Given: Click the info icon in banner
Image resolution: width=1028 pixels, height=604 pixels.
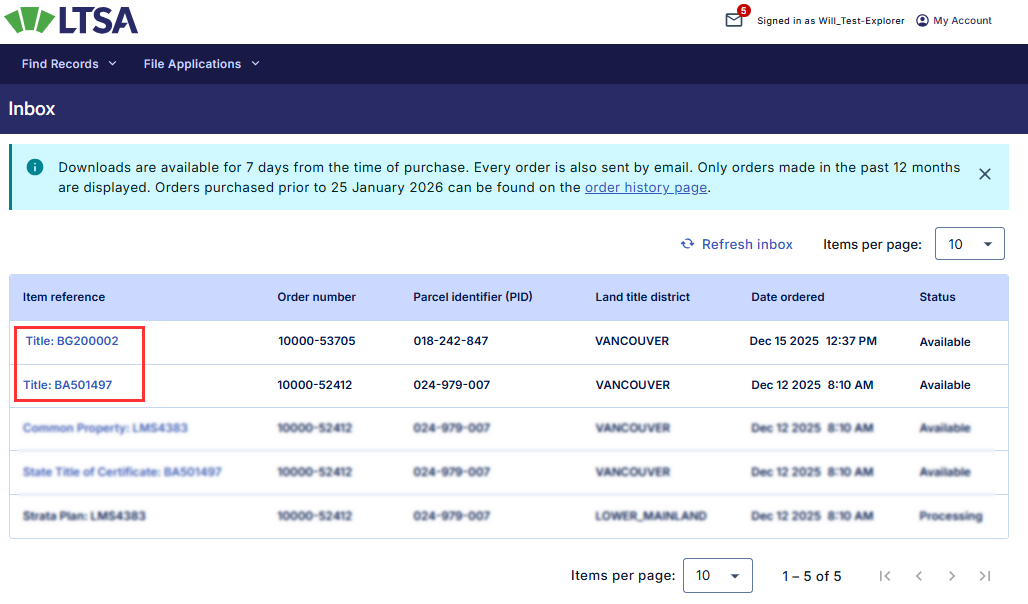Looking at the screenshot, I should pyautogui.click(x=35, y=168).
